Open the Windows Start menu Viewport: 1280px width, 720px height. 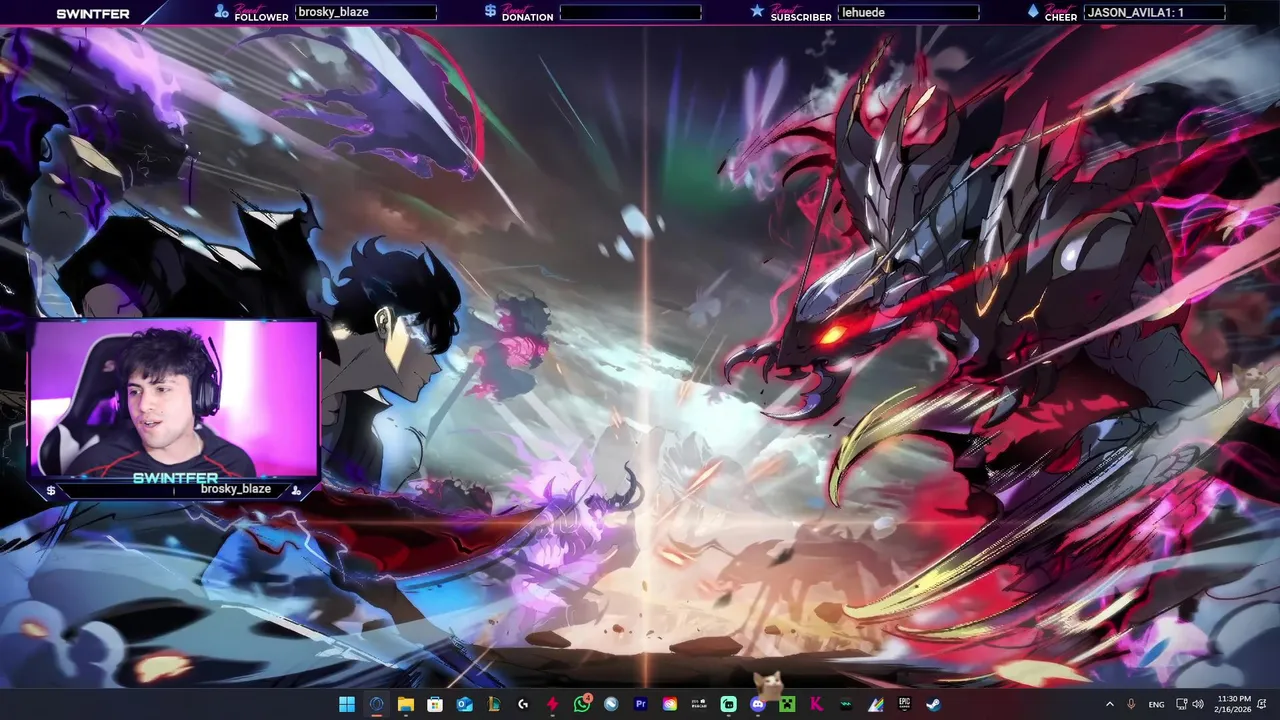click(347, 704)
